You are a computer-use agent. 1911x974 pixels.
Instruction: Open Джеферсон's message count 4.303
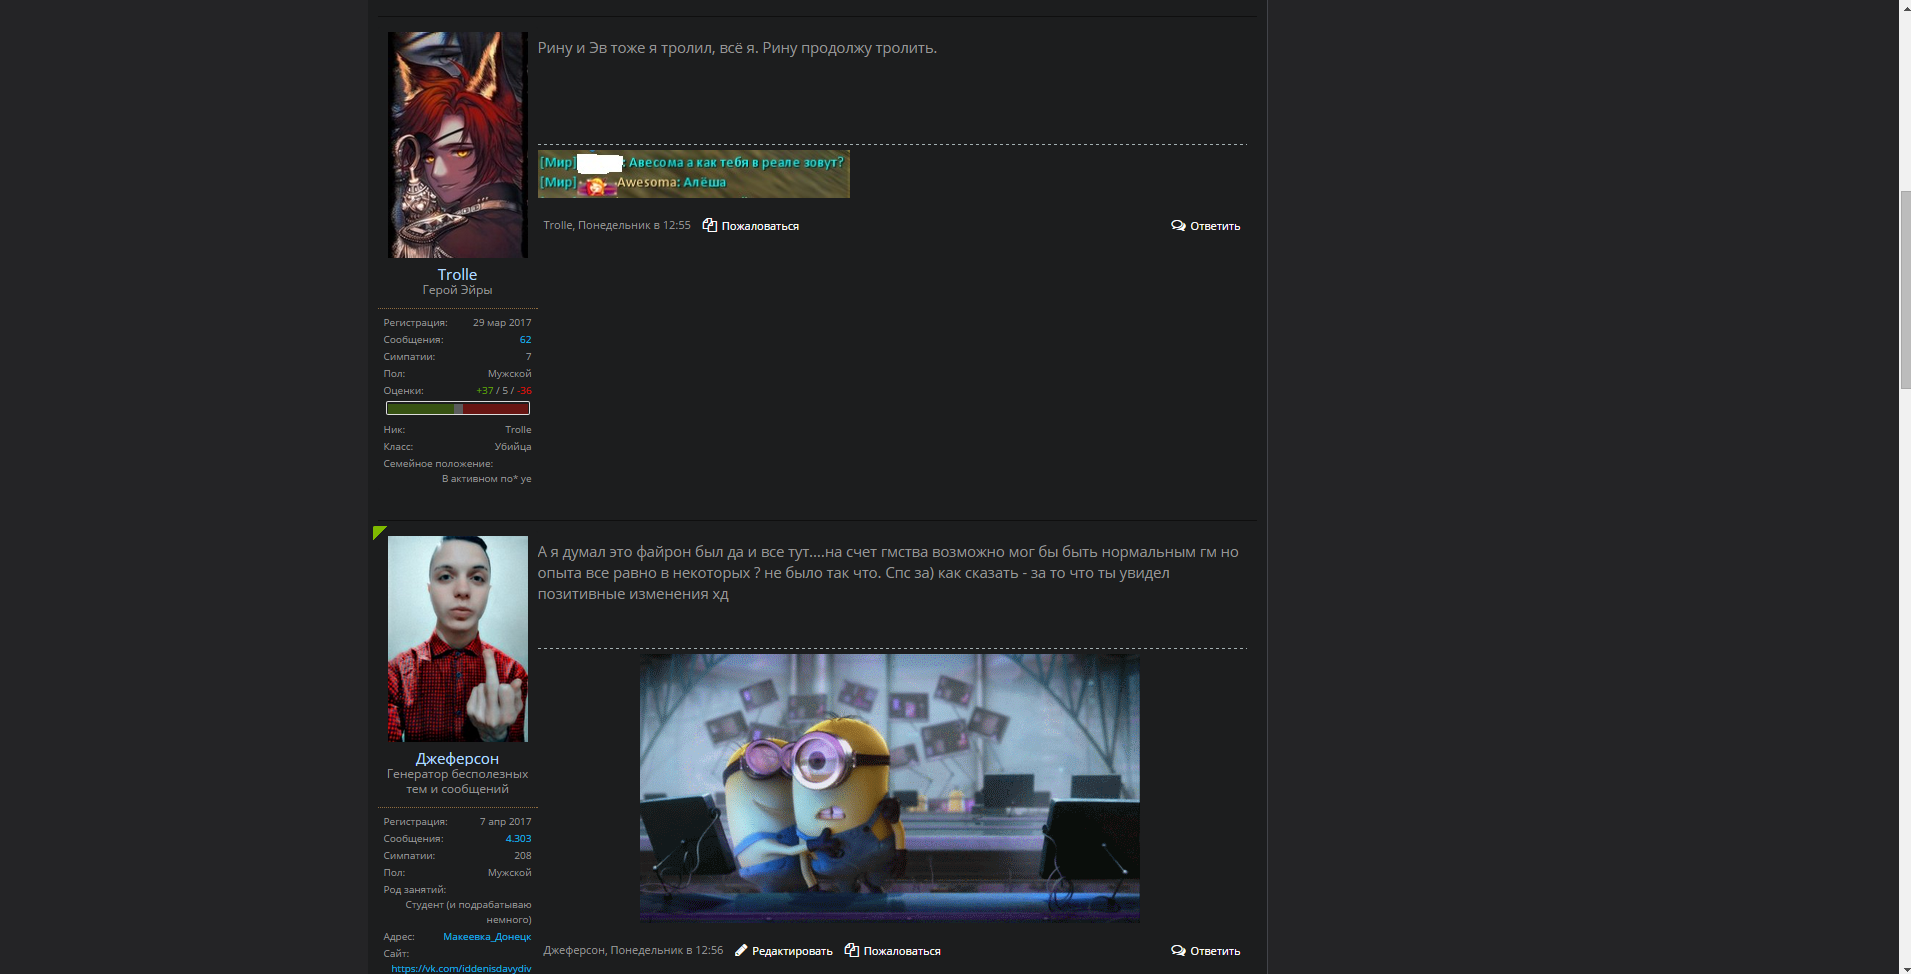[x=518, y=839]
